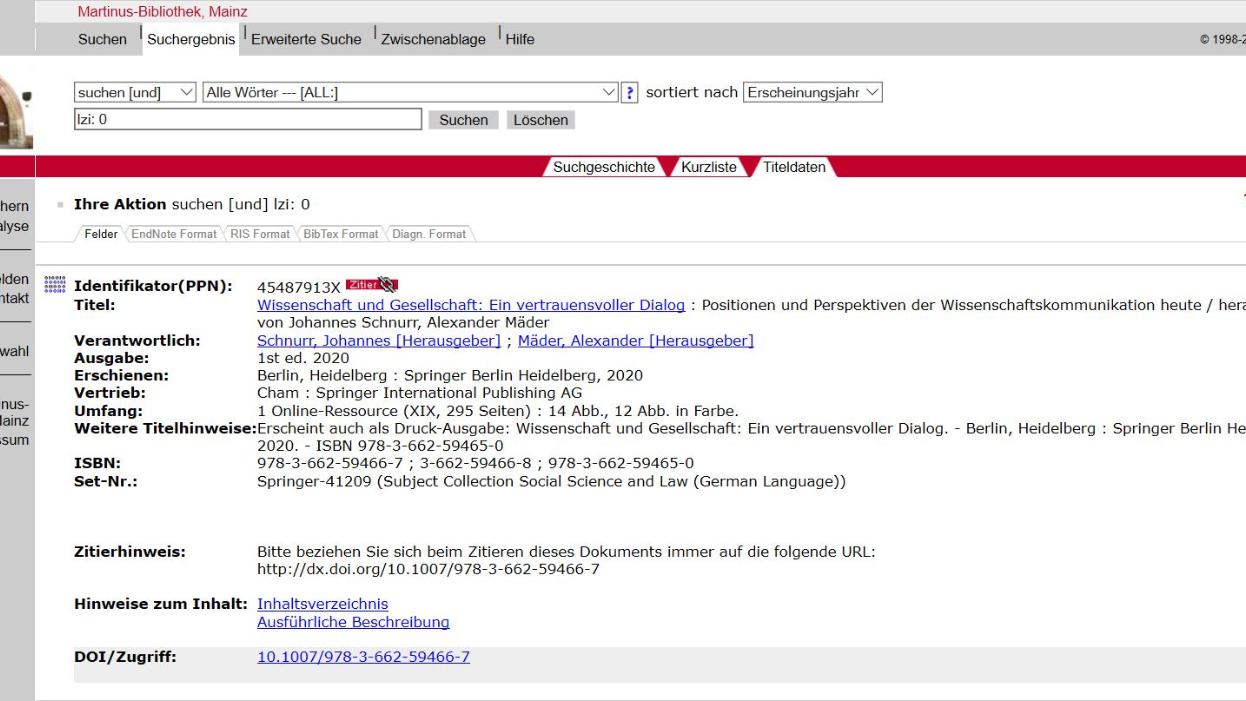
Task: Click 'Cham : Springer International Publishing AG' text
Action: point(420,393)
